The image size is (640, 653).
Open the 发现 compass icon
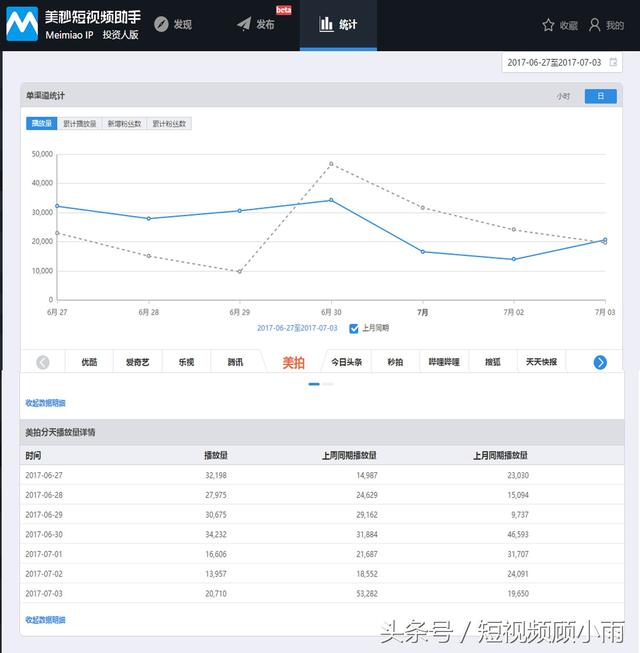pyautogui.click(x=161, y=24)
